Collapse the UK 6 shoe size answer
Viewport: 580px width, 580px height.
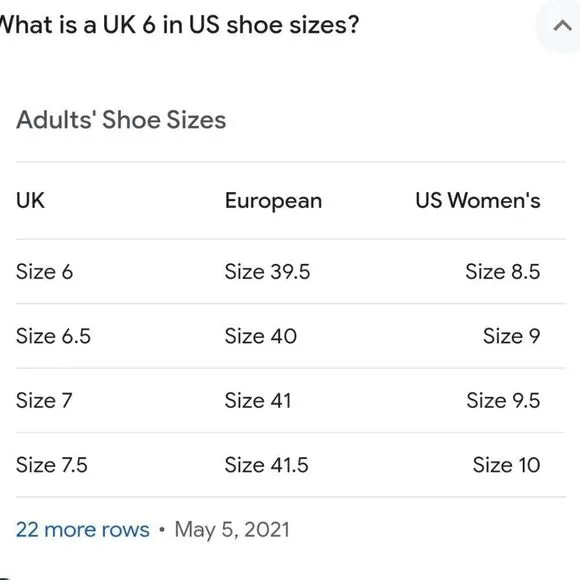pyautogui.click(x=562, y=26)
